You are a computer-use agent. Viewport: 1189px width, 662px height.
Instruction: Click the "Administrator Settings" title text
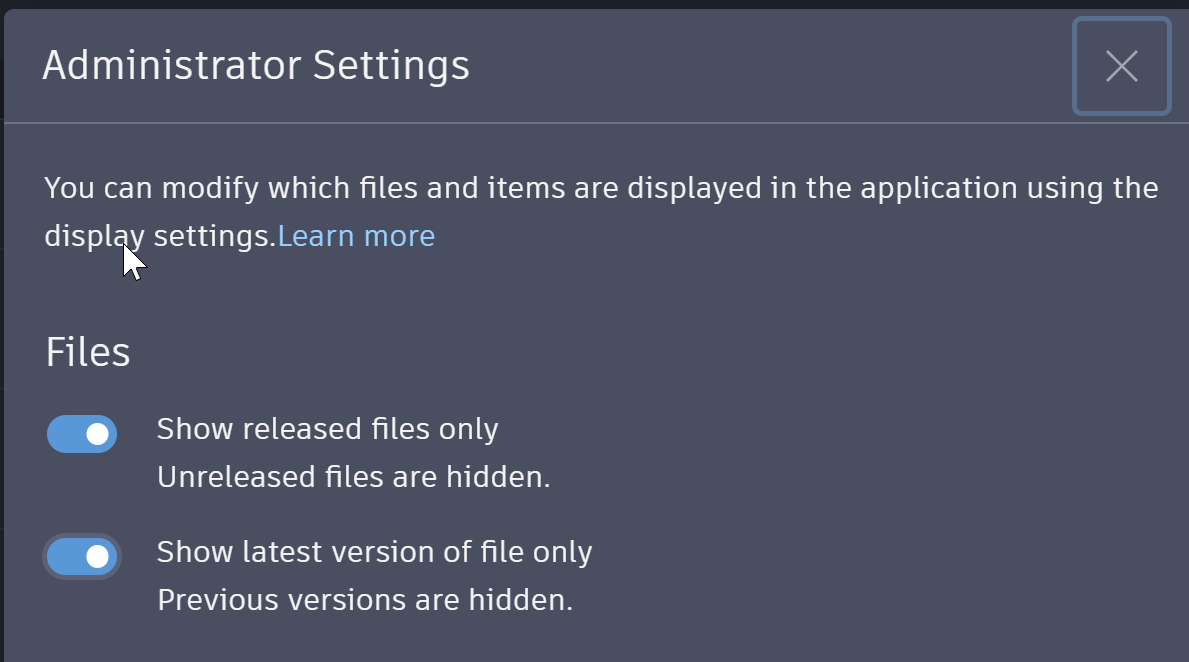[x=256, y=64]
